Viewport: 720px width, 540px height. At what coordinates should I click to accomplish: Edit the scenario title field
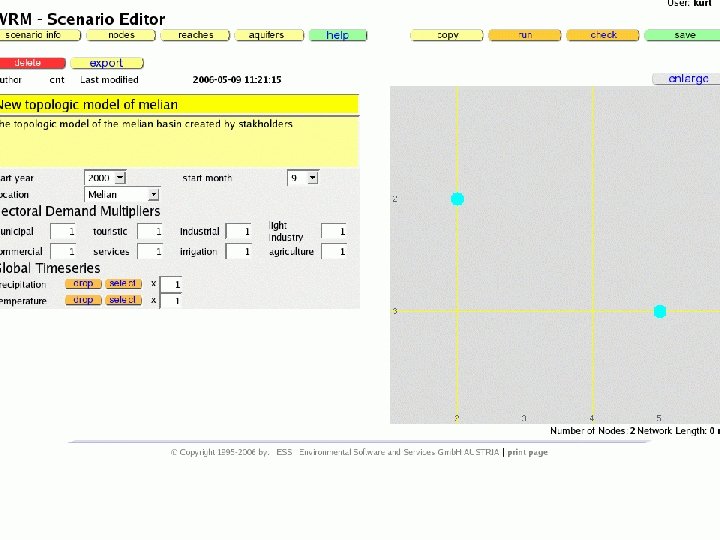[179, 105]
